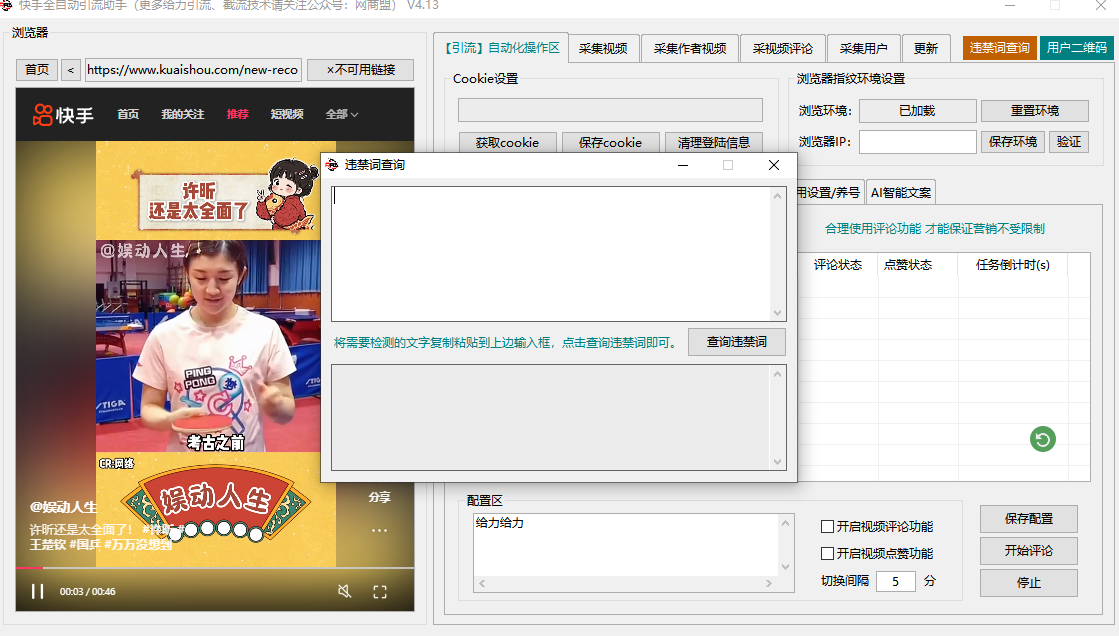Image resolution: width=1119 pixels, height=636 pixels.
Task: Switch to the AI智能文案 tab
Action: (x=901, y=193)
